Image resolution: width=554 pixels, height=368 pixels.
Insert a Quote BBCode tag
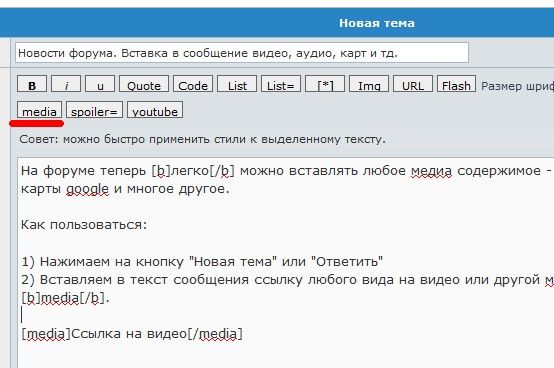click(144, 84)
